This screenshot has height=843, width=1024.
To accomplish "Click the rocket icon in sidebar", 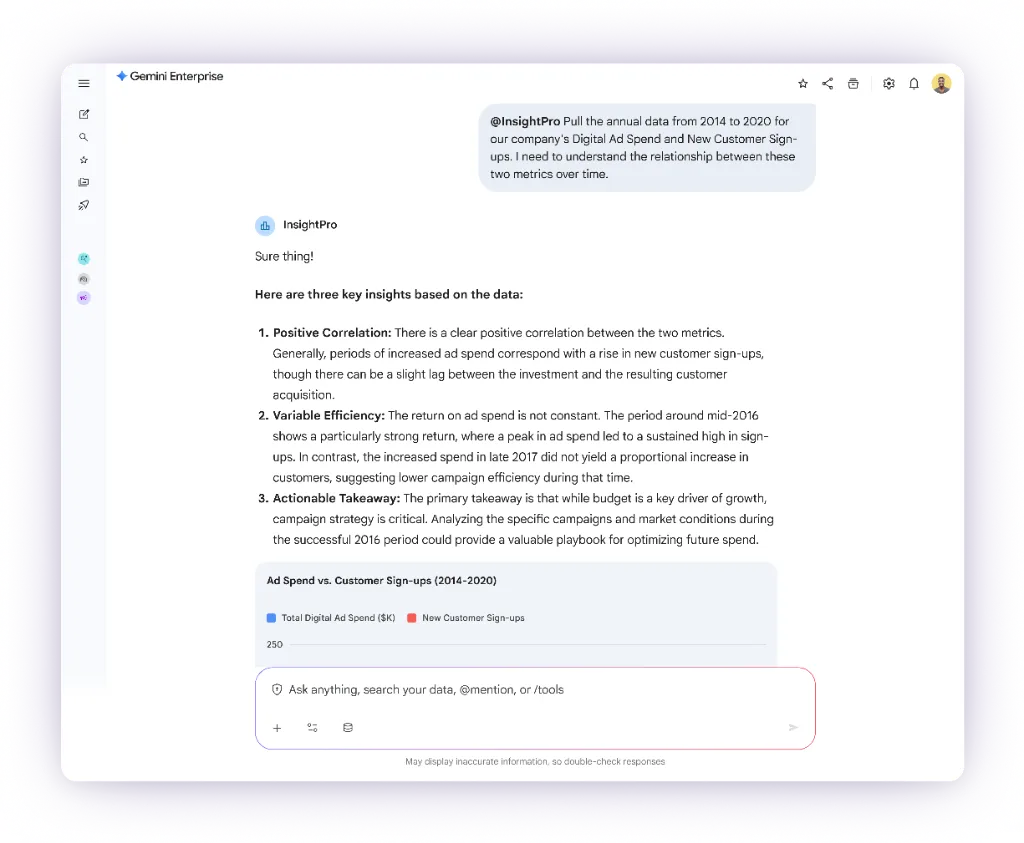I will coord(84,206).
